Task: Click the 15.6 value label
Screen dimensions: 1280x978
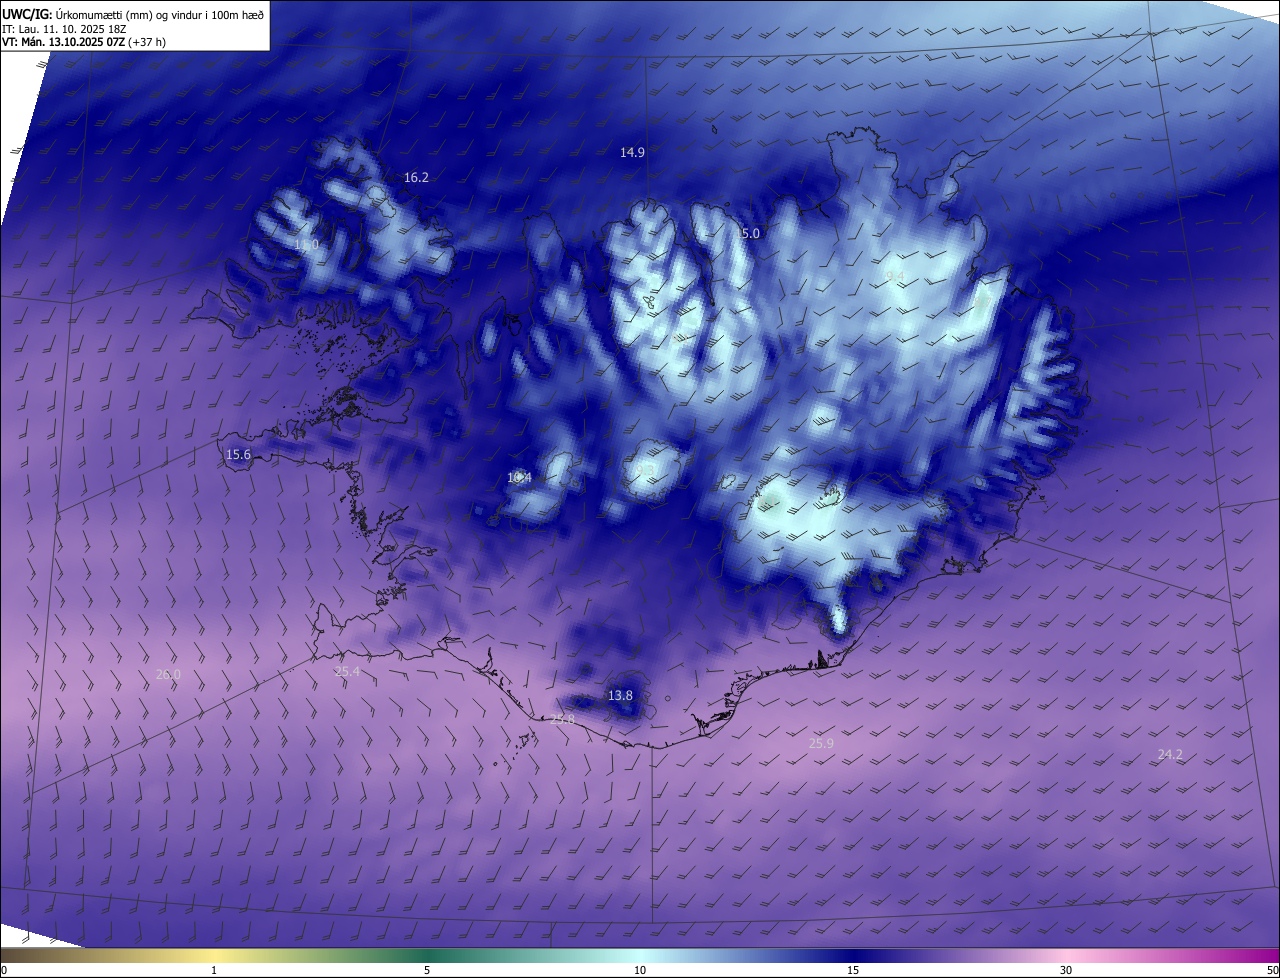Action: click(x=238, y=455)
